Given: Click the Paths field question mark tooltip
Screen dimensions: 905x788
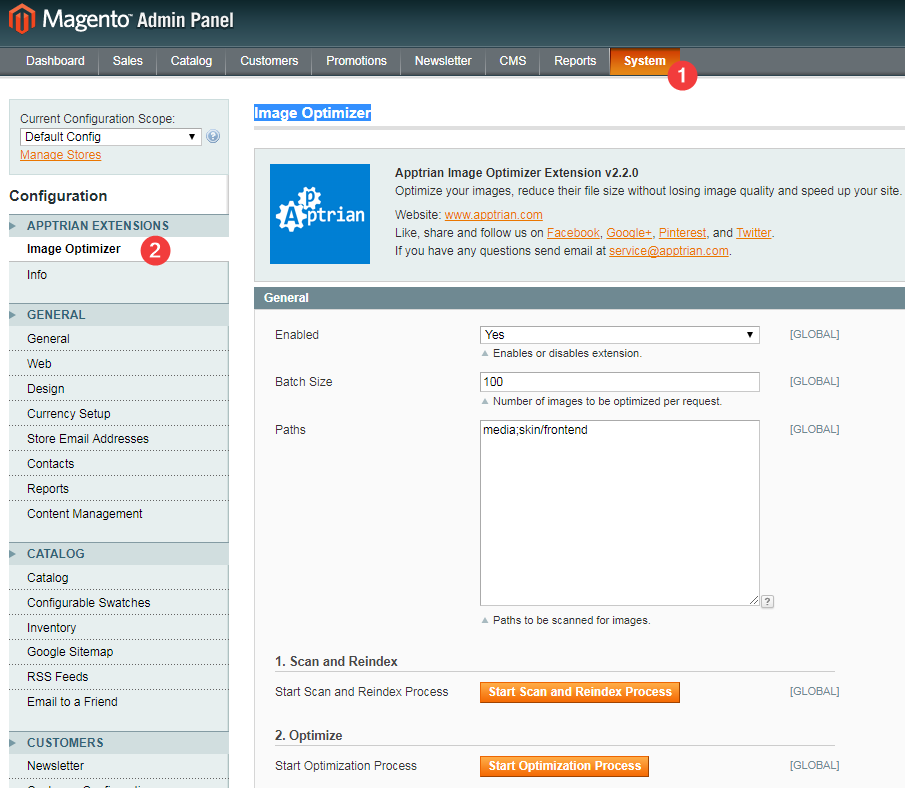Looking at the screenshot, I should [767, 602].
